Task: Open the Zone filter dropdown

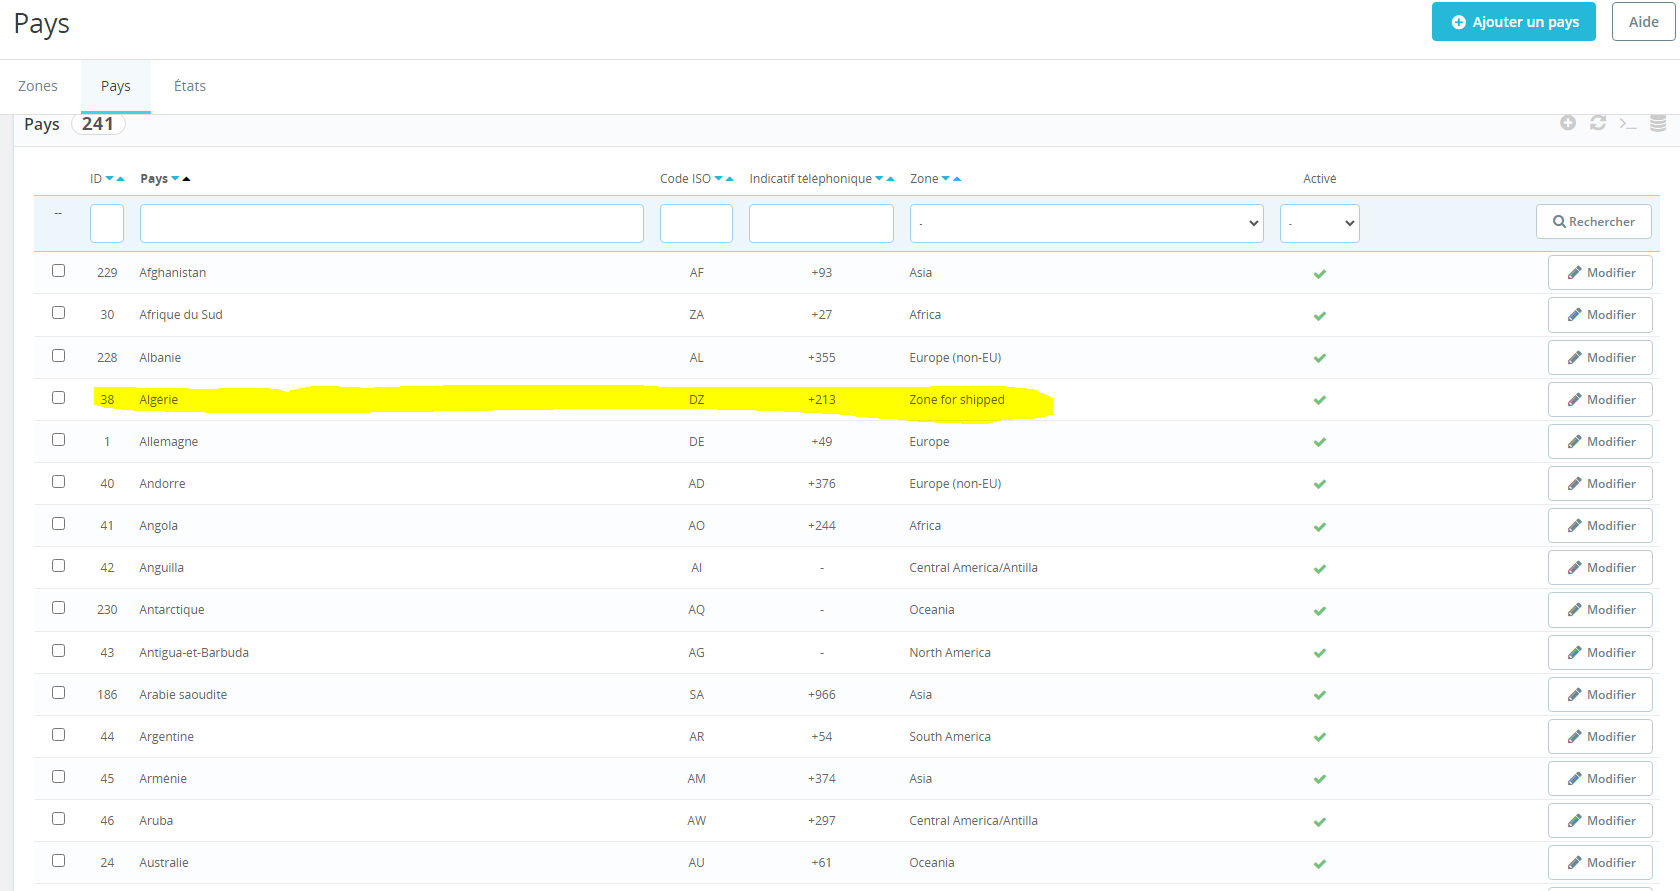Action: click(1087, 223)
